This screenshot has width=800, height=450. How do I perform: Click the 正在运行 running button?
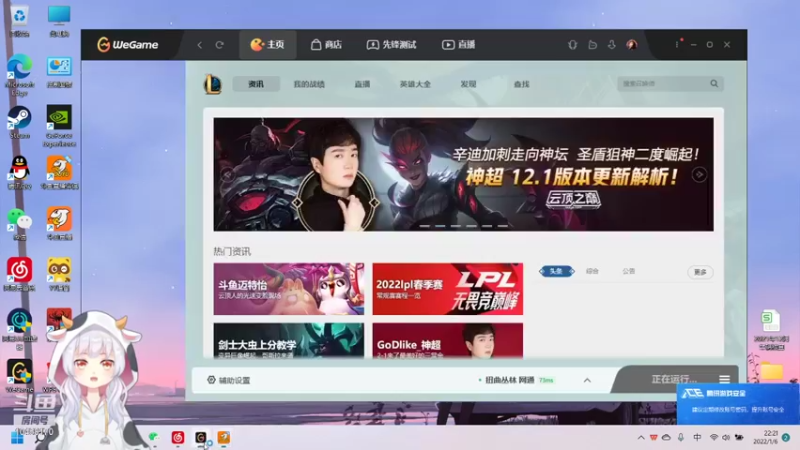point(673,379)
